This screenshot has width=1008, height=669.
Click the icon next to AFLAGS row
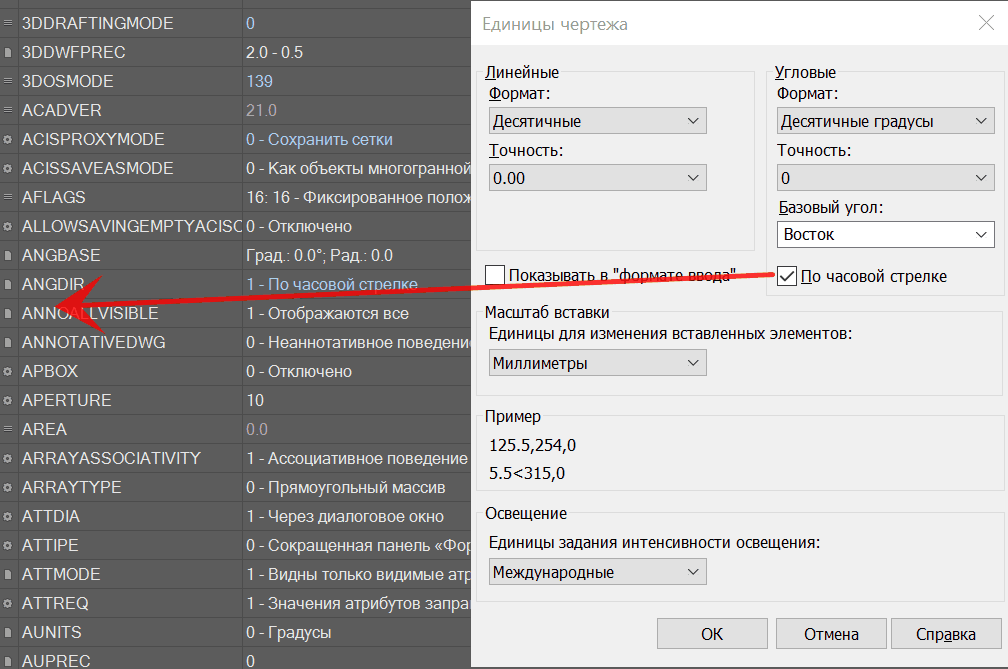(x=9, y=197)
